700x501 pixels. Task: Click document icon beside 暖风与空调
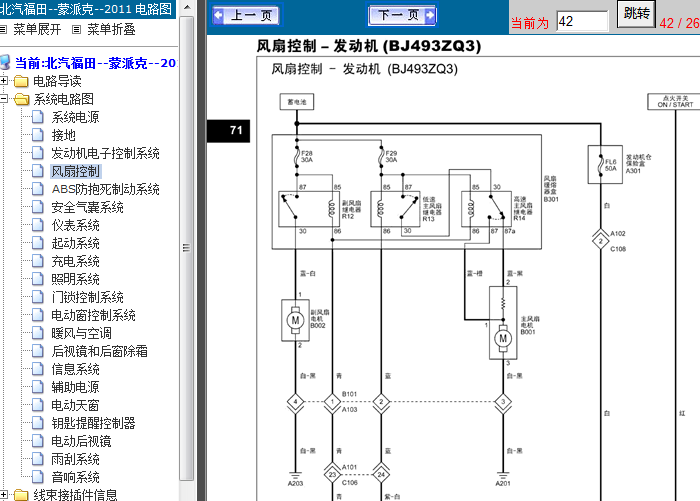38,333
